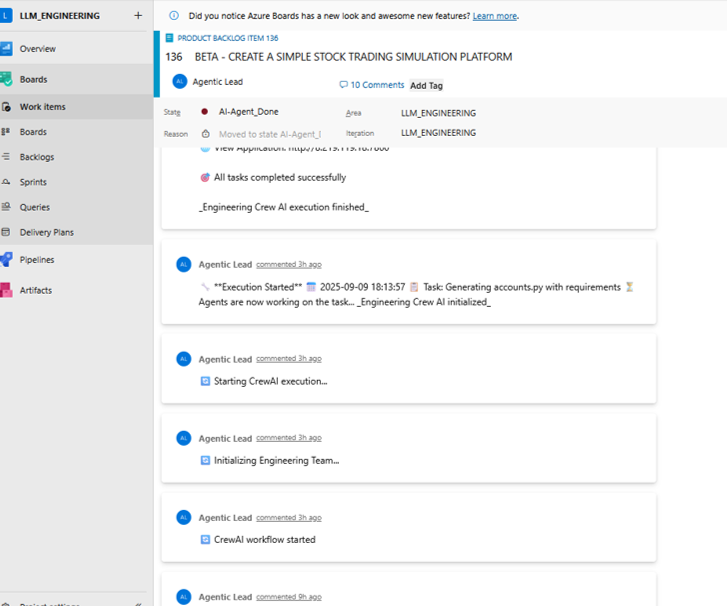The height and width of the screenshot is (606, 727).
Task: Click the info icon in the banner
Action: tap(174, 16)
